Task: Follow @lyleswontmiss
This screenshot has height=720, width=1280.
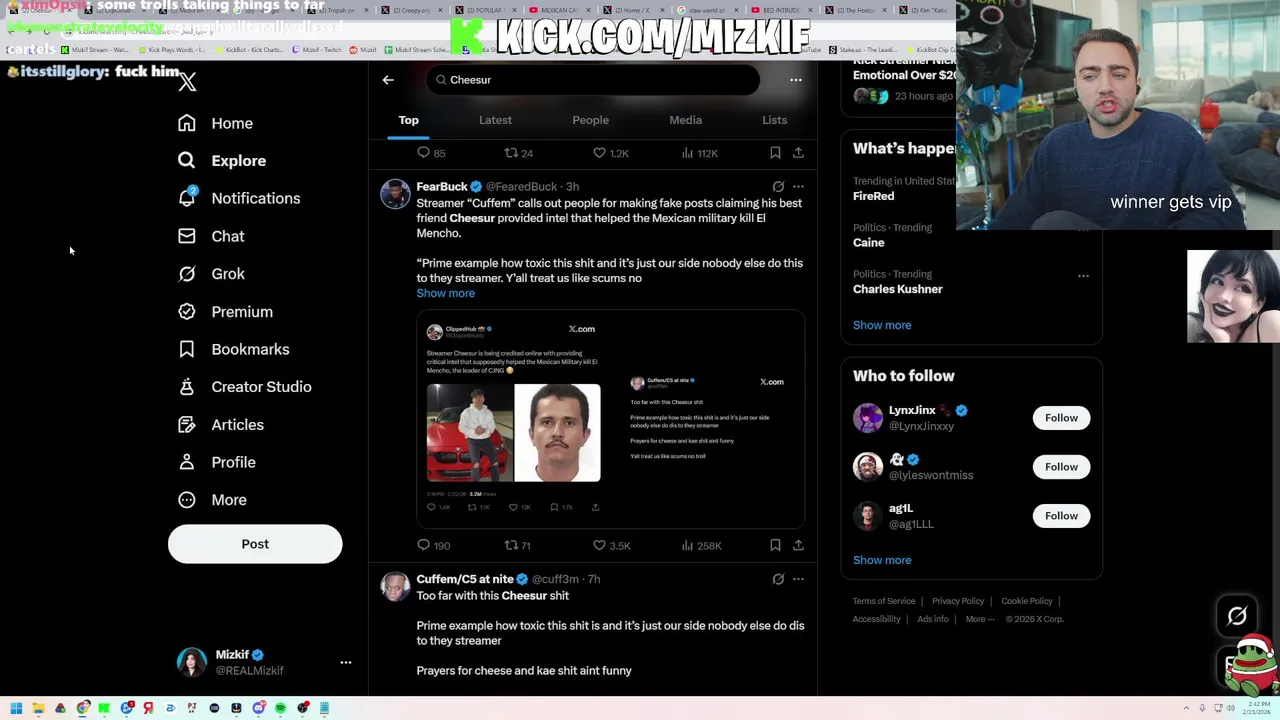Action: click(1061, 467)
